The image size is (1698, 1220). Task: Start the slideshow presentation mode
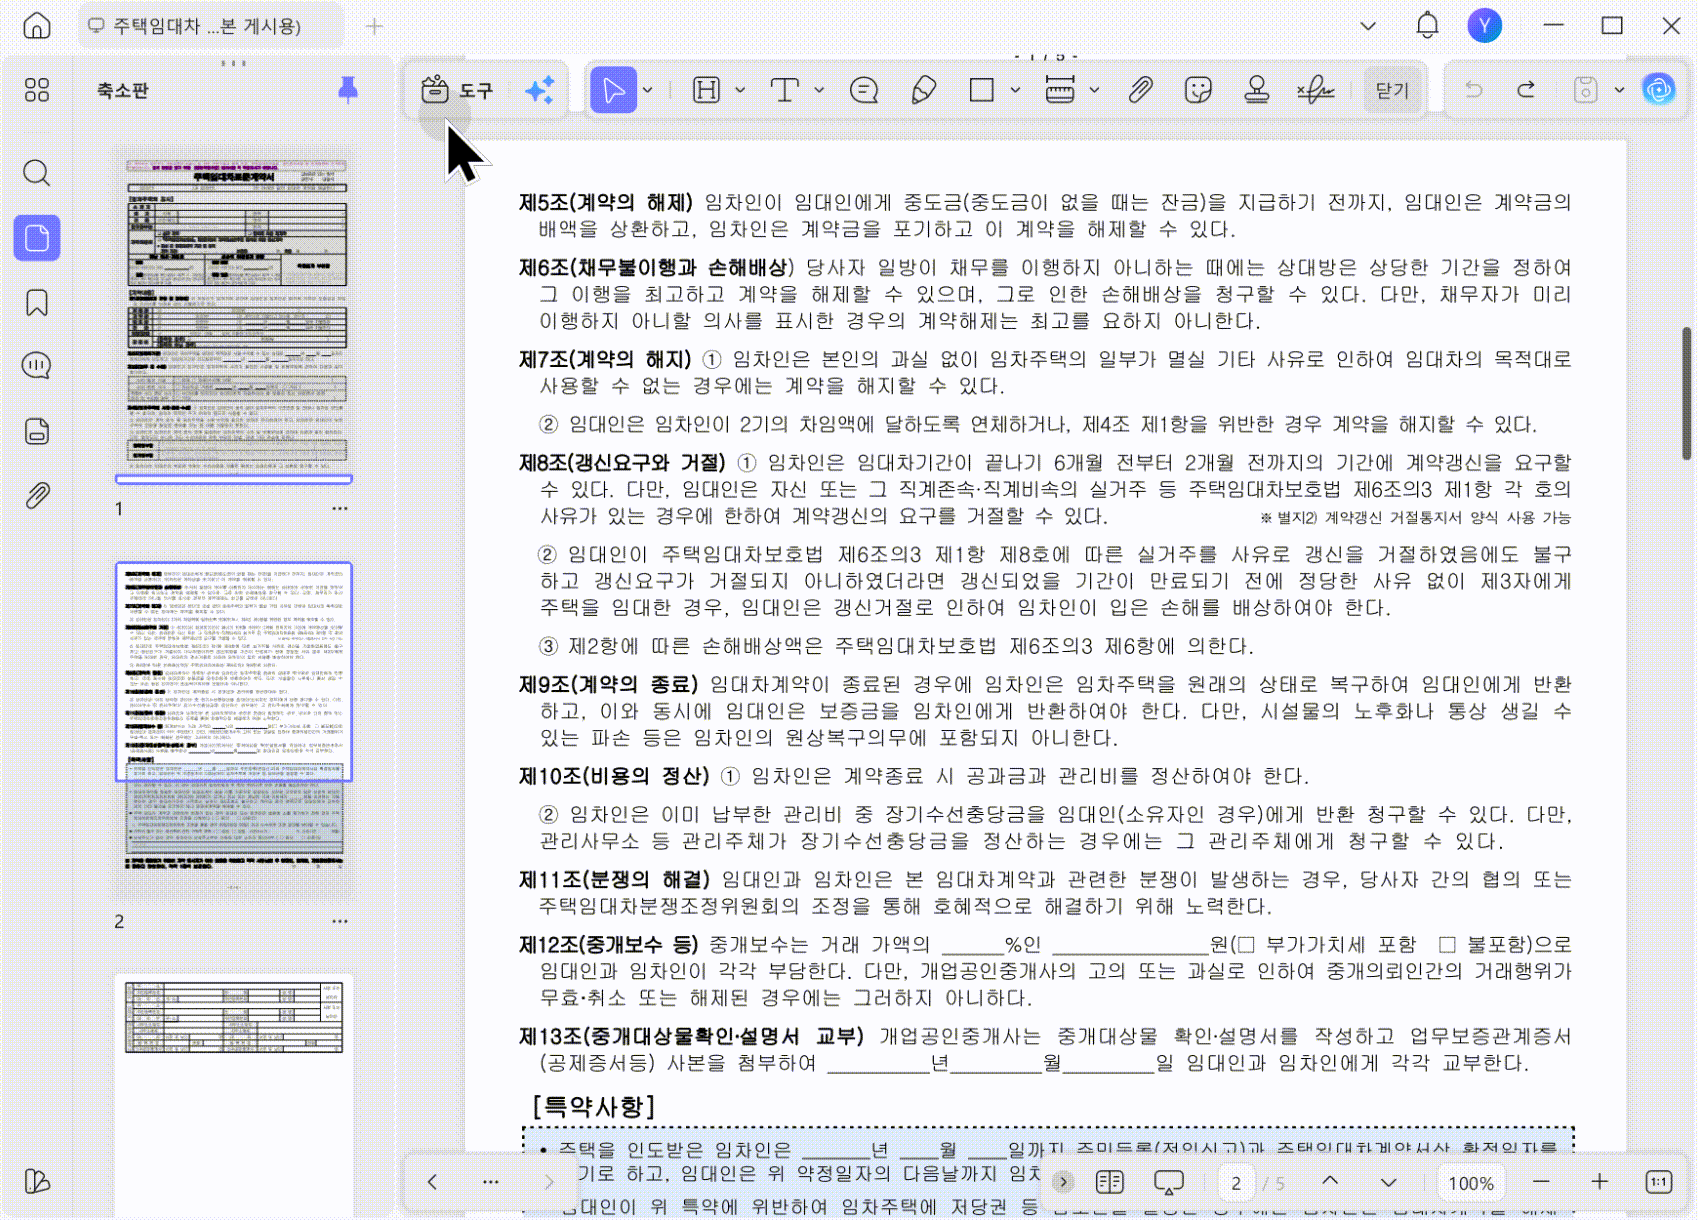point(1168,1182)
